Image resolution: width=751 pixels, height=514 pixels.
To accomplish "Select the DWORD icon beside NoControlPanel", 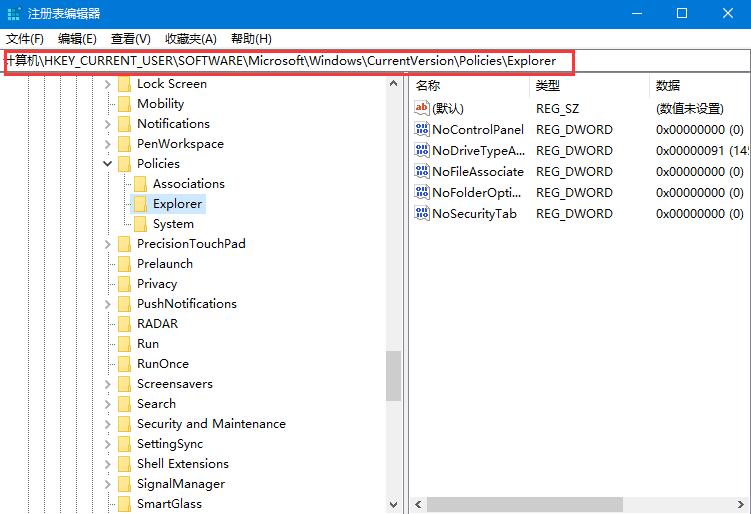I will coord(421,130).
